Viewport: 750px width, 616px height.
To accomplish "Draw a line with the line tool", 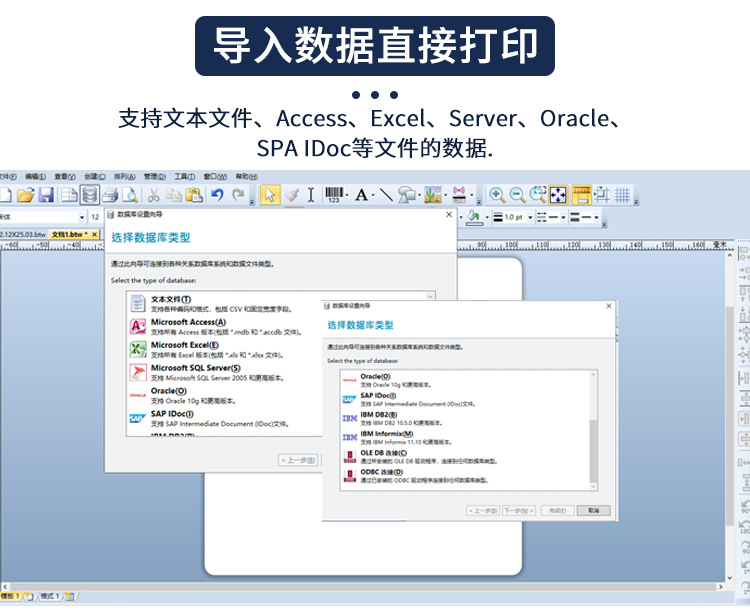I will pyautogui.click(x=386, y=195).
